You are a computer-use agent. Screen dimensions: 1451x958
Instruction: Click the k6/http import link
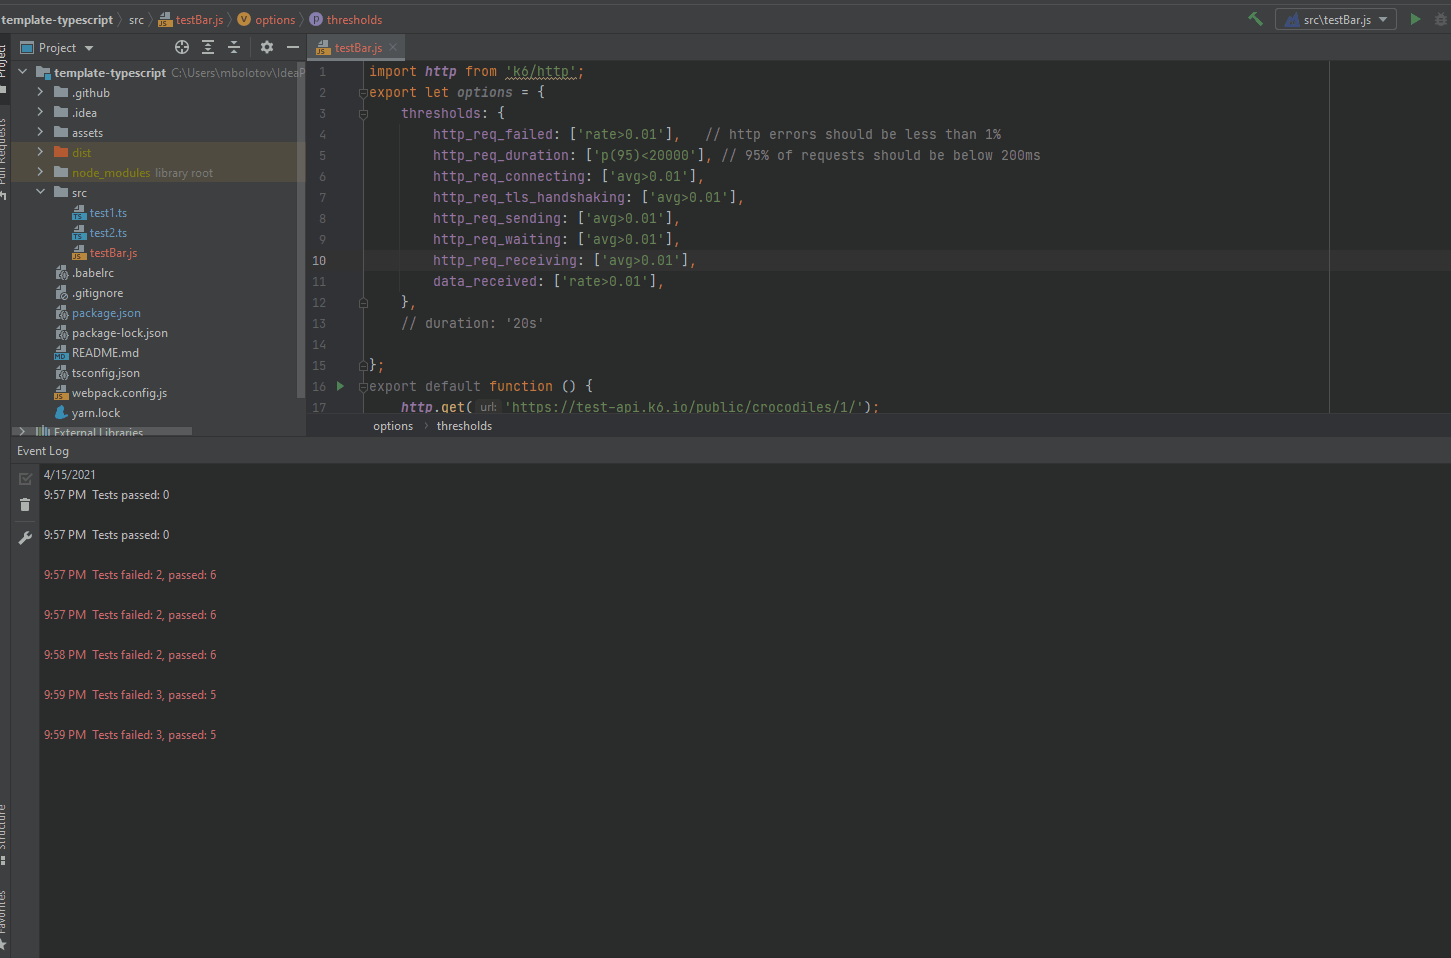pos(543,71)
